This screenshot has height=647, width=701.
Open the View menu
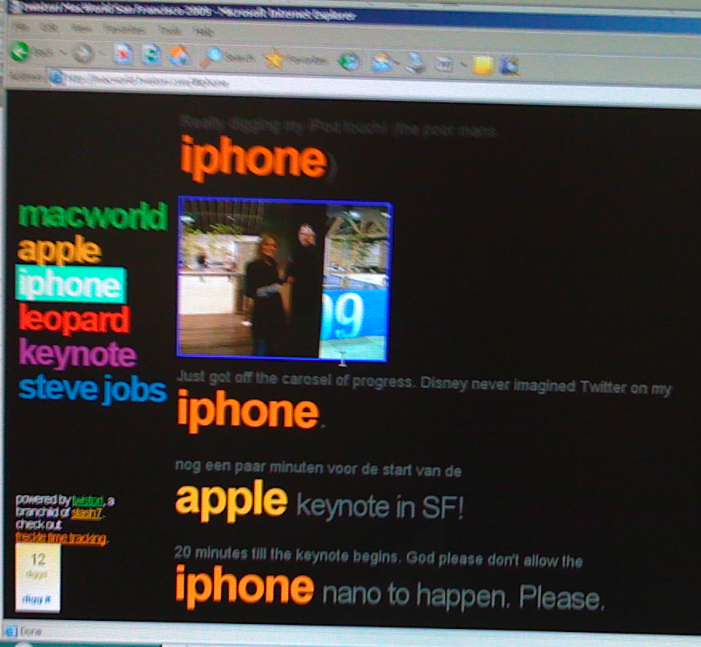point(81,29)
